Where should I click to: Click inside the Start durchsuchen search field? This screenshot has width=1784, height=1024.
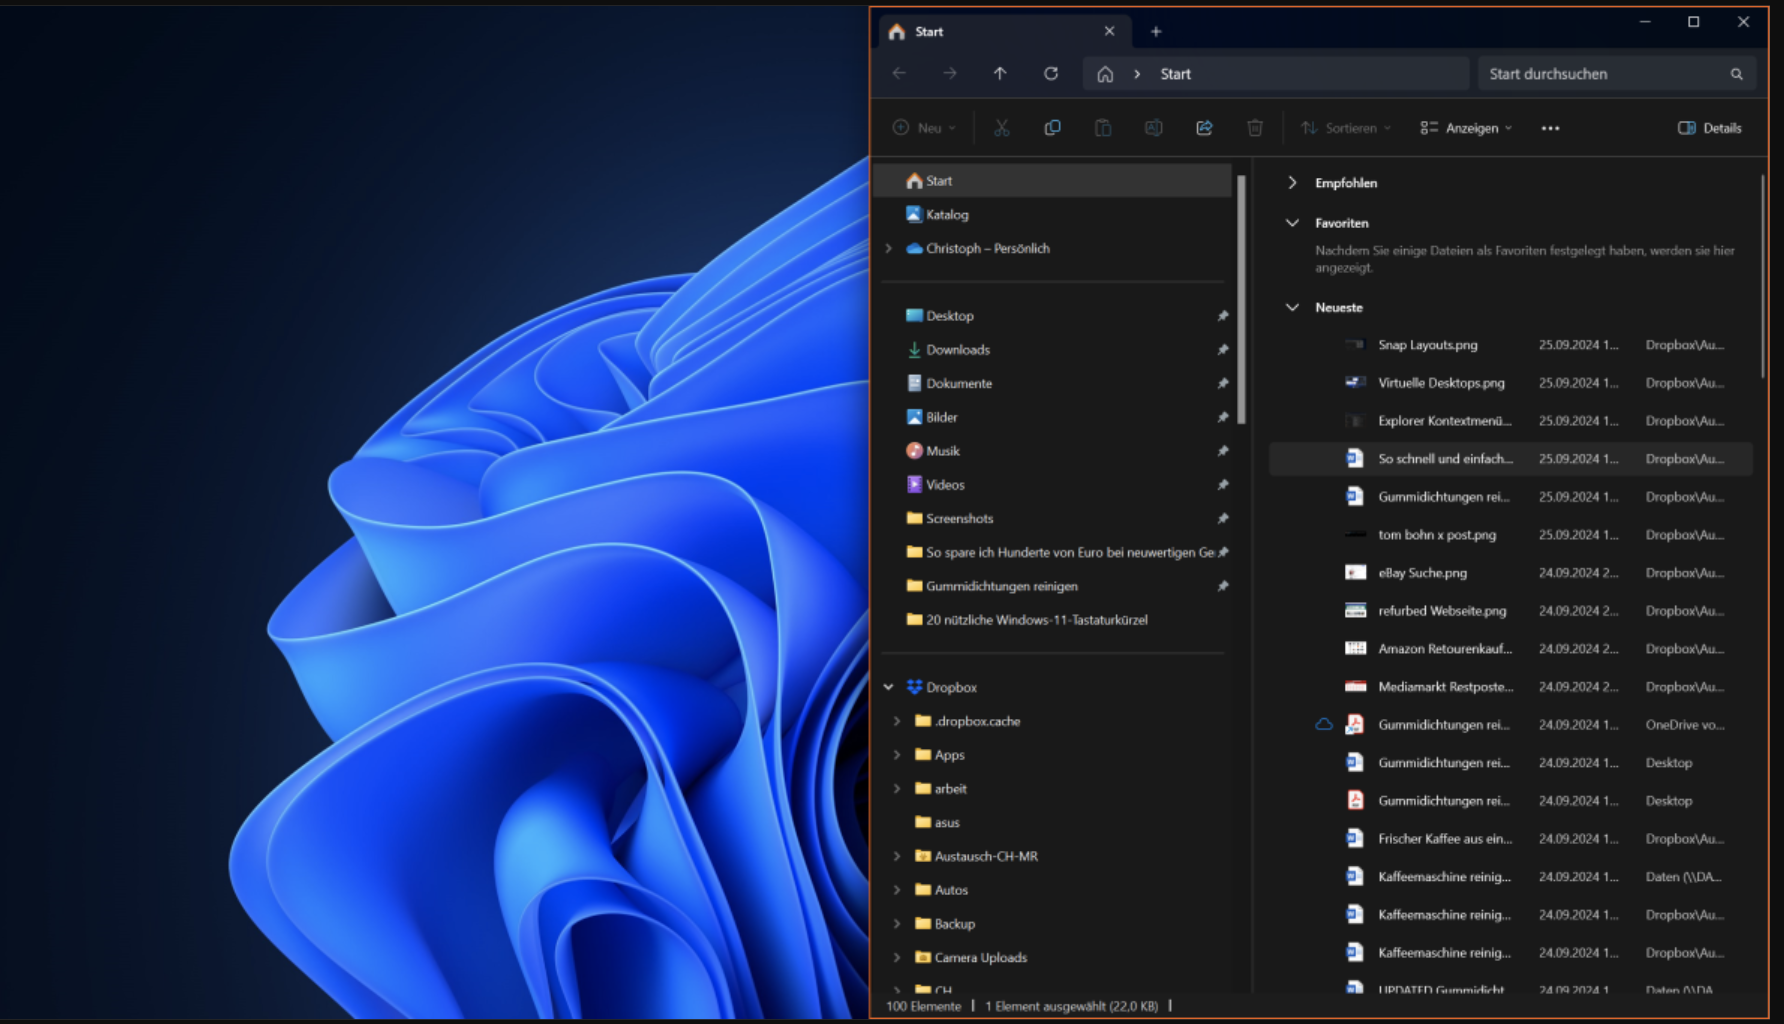(1600, 73)
